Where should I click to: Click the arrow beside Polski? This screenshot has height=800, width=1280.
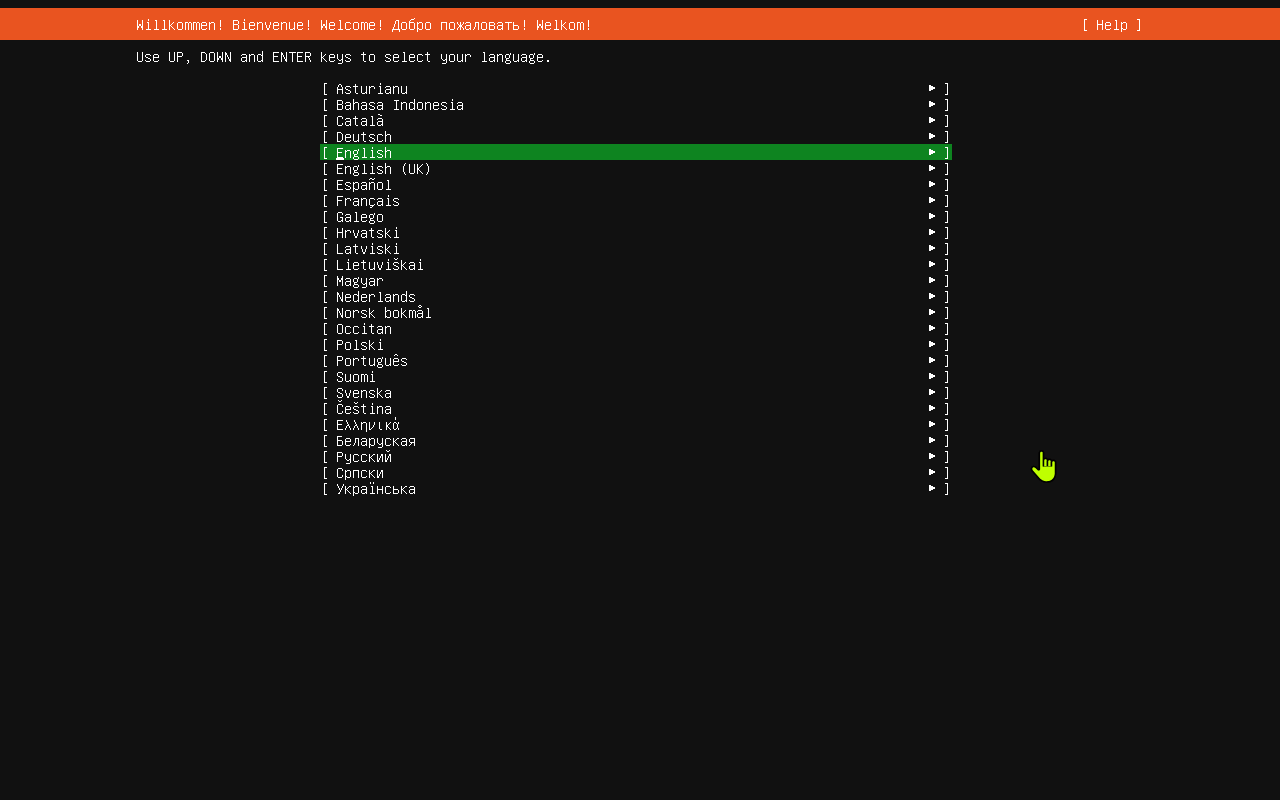[x=932, y=344]
